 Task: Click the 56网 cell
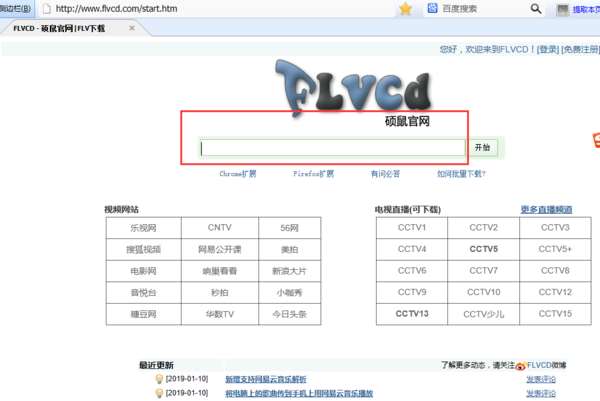pos(289,228)
